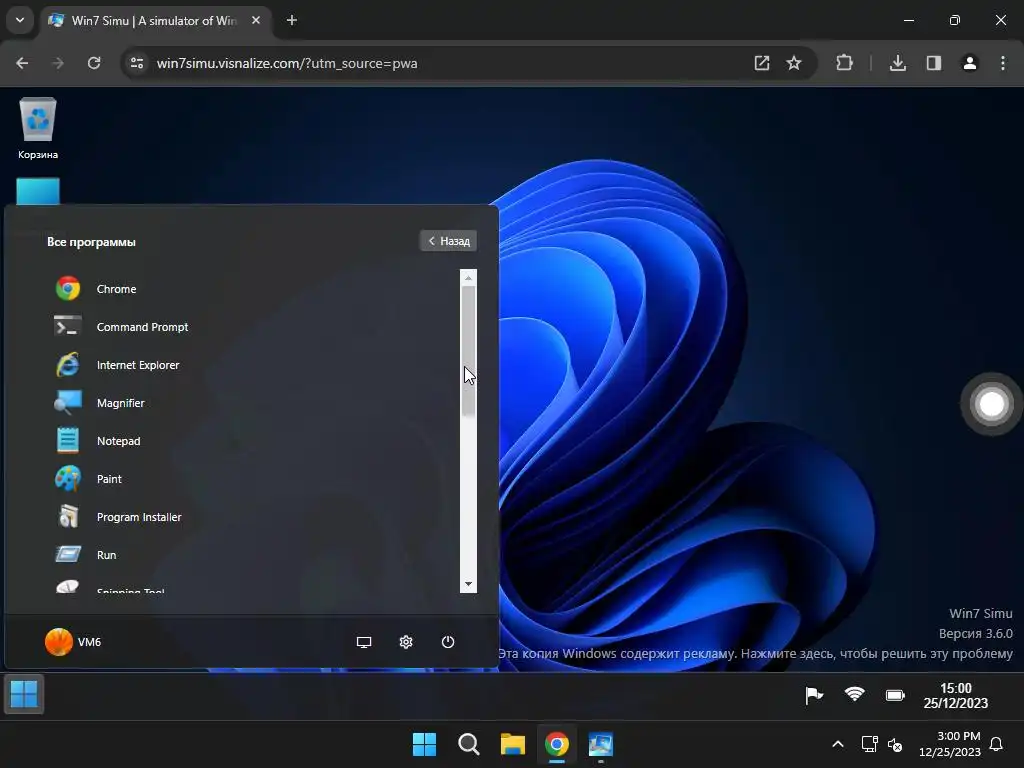
Task: Reload the browser page
Action: [94, 63]
